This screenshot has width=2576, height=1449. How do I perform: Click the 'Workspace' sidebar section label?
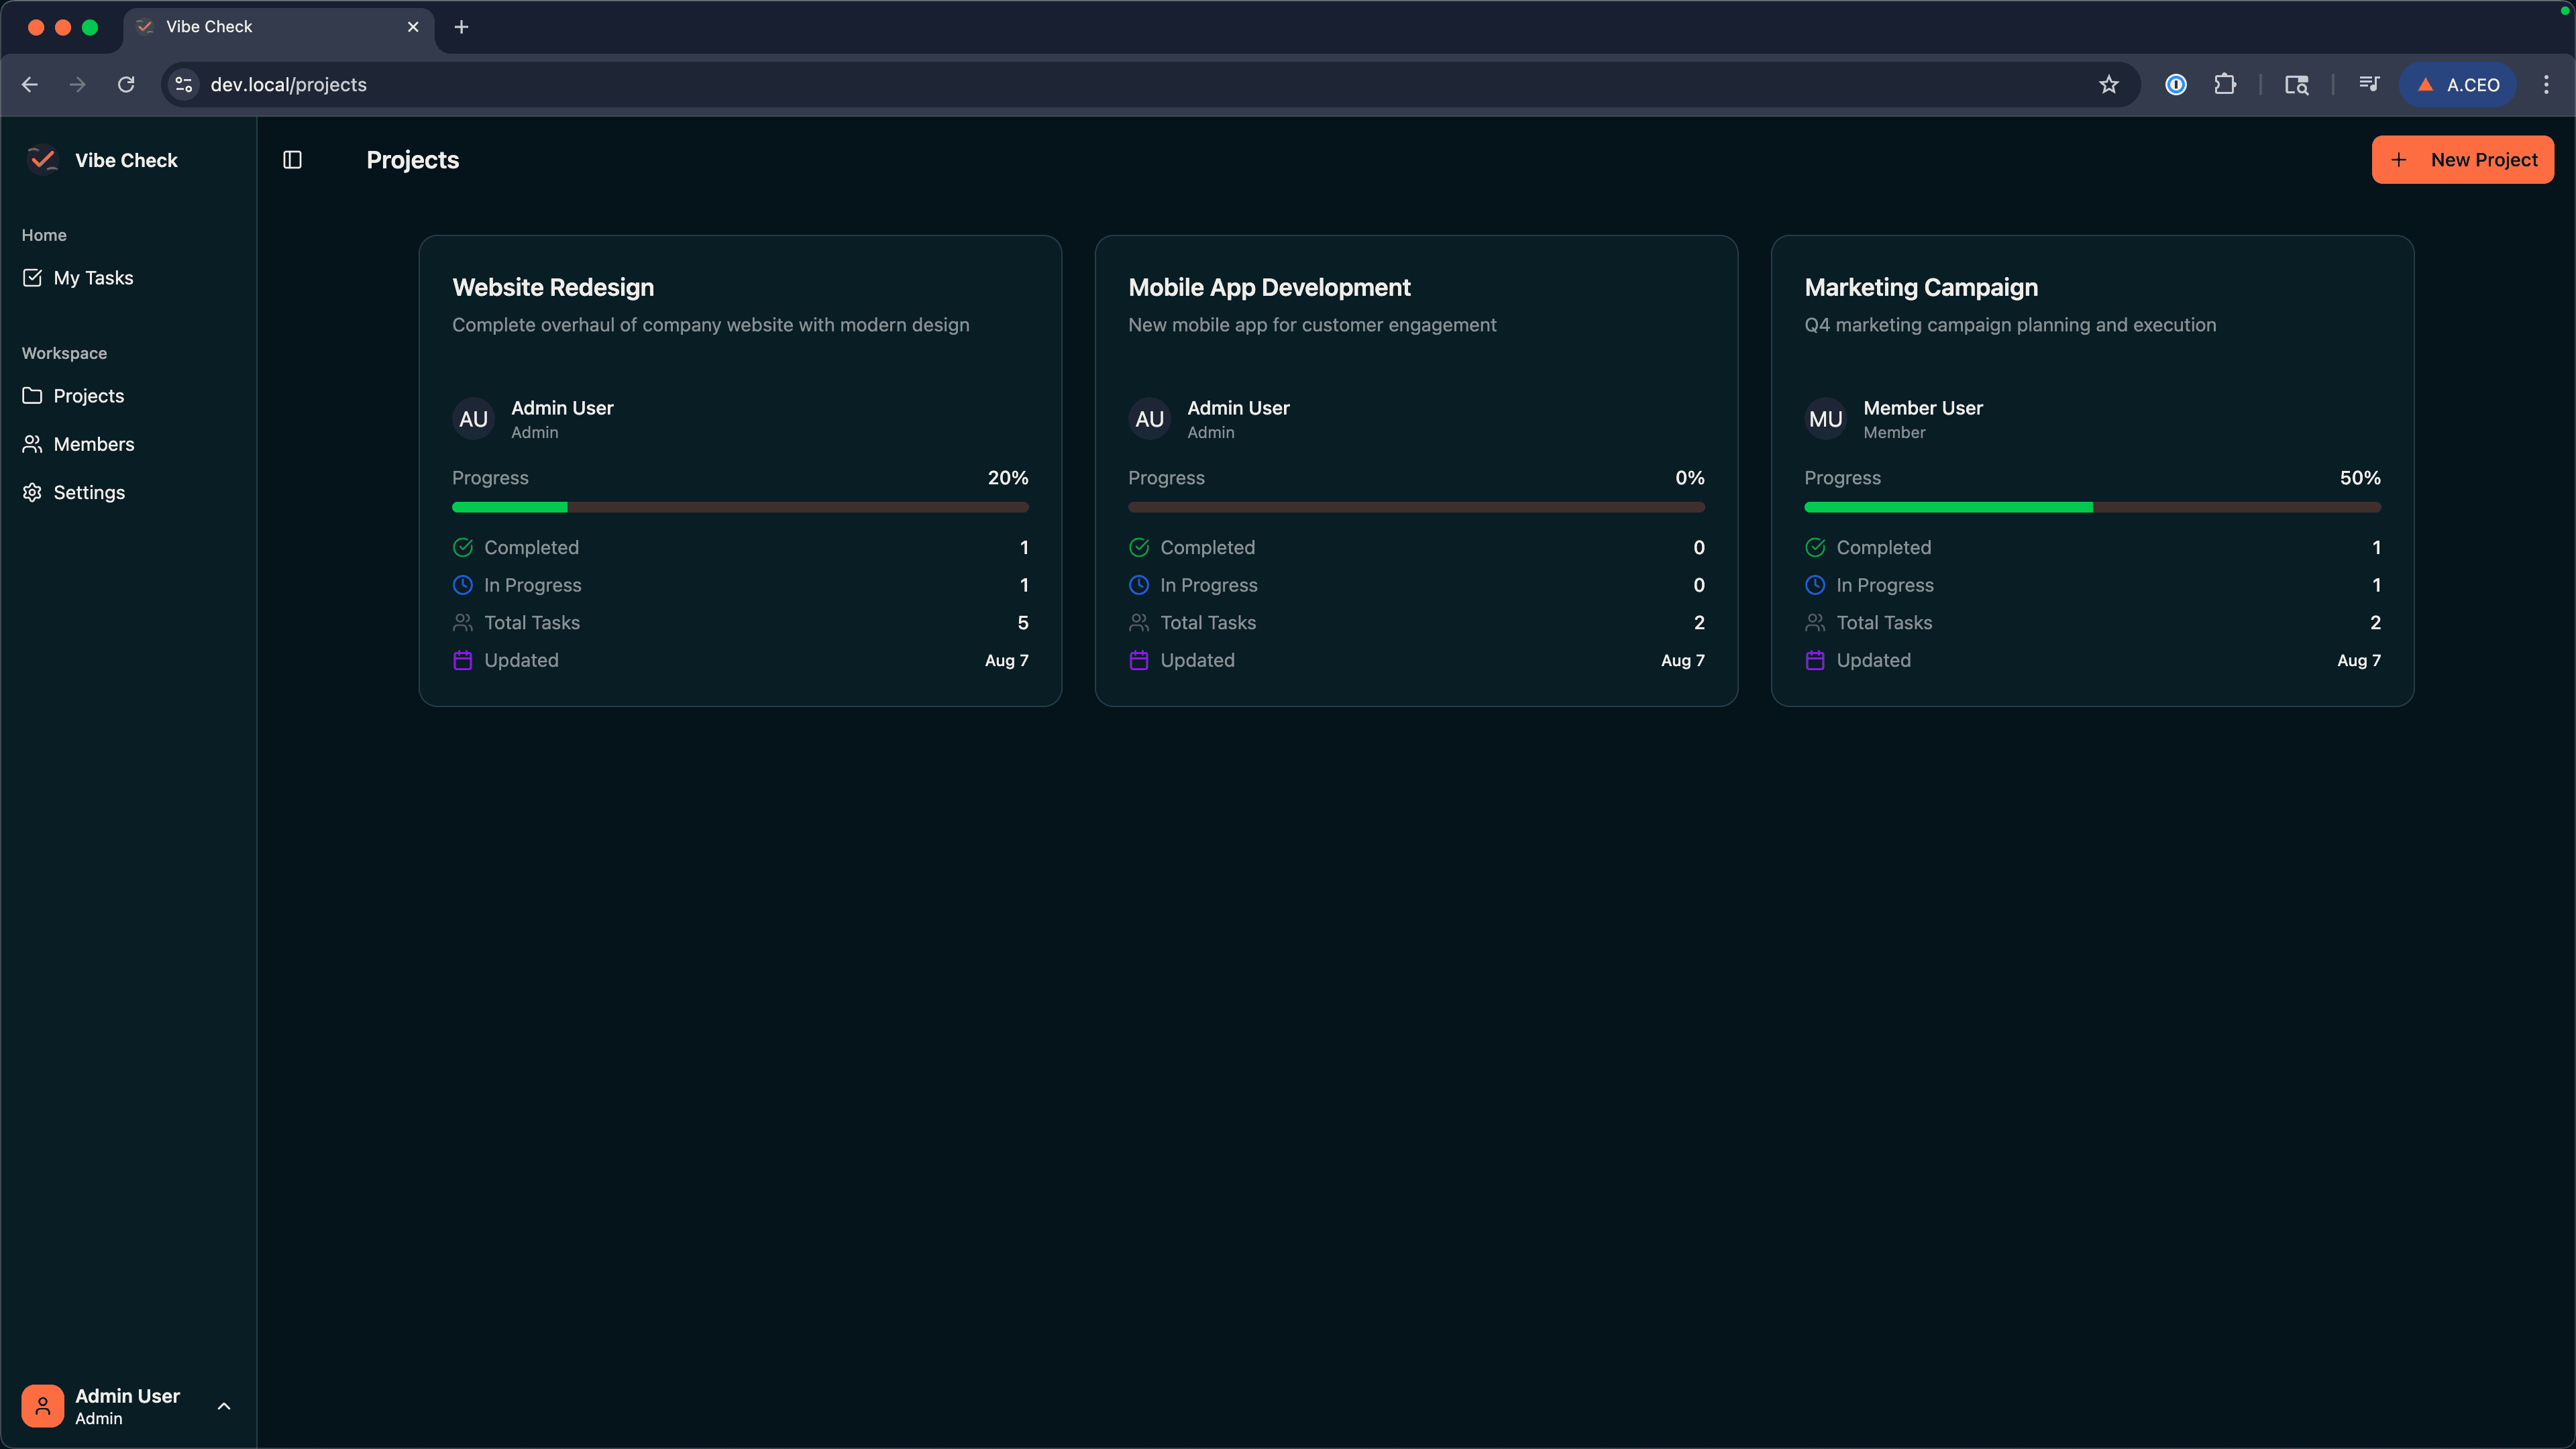point(64,353)
